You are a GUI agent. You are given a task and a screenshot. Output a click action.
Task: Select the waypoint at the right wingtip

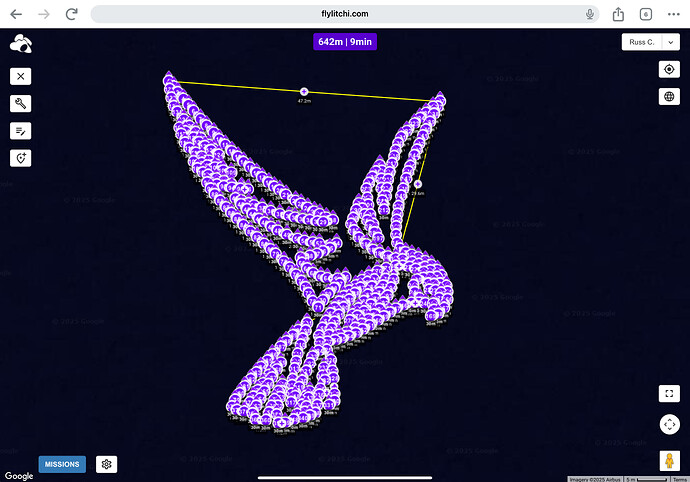[440, 99]
